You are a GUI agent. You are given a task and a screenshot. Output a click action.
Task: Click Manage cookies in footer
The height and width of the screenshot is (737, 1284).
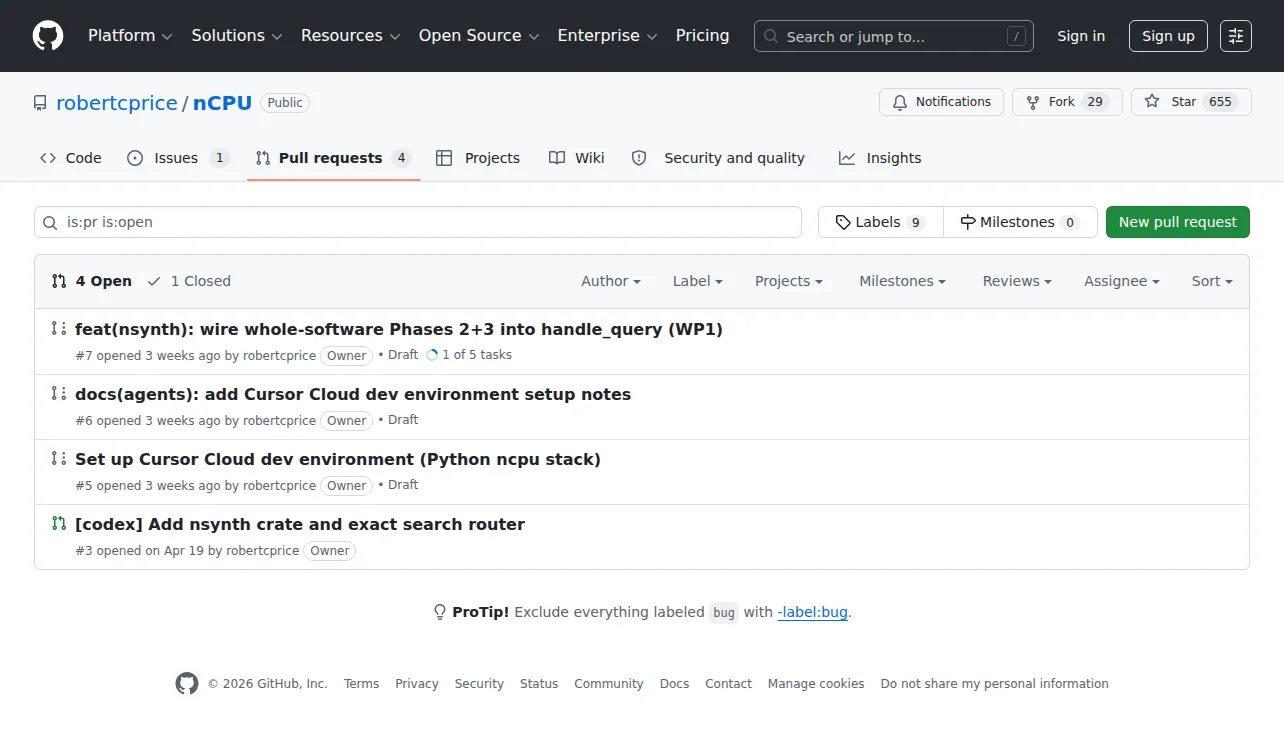[816, 684]
